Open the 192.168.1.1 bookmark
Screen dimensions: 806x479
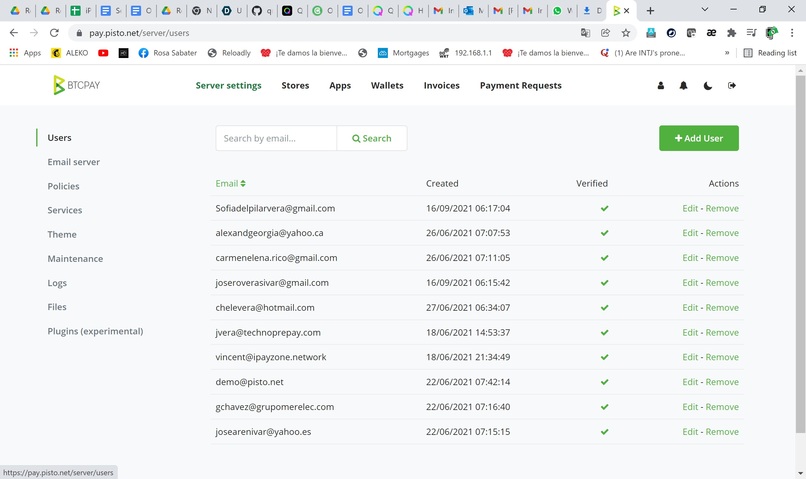pyautogui.click(x=466, y=53)
